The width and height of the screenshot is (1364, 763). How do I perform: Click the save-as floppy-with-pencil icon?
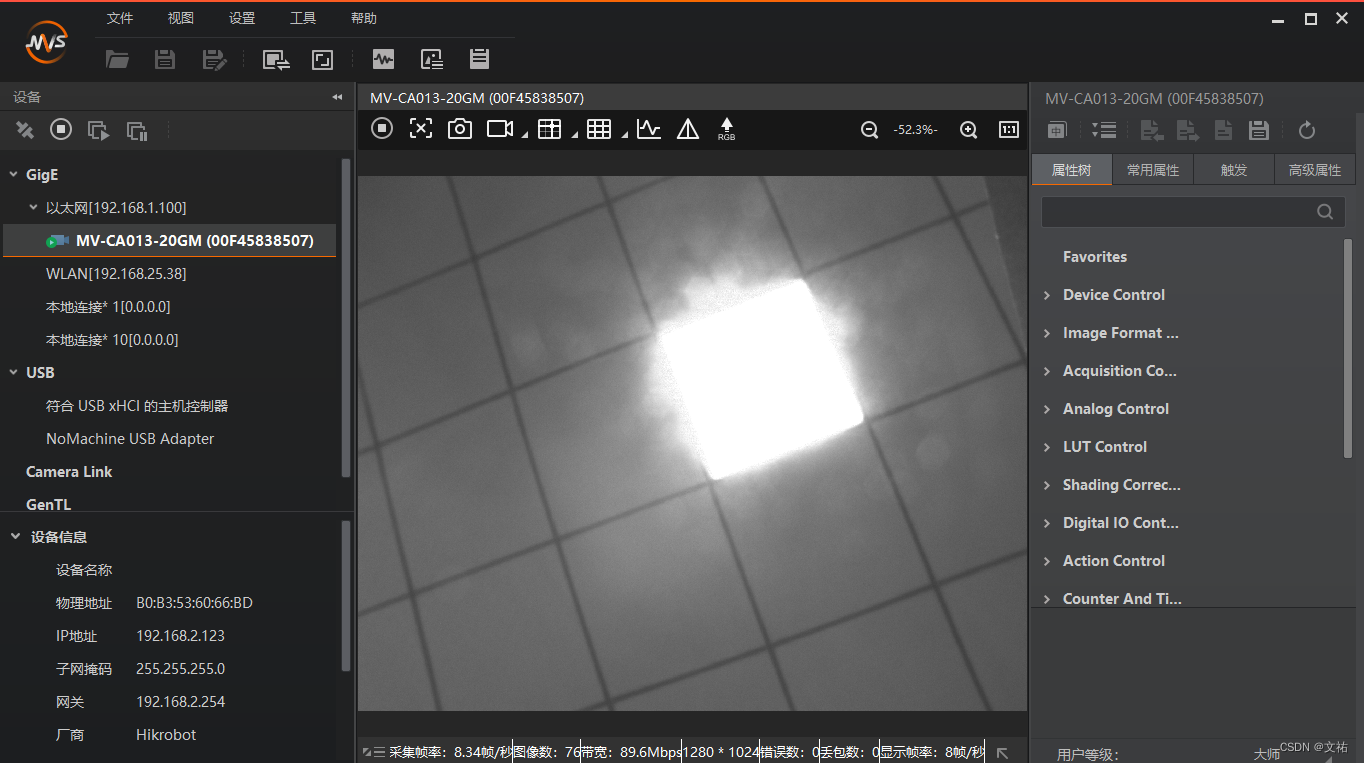coord(214,60)
